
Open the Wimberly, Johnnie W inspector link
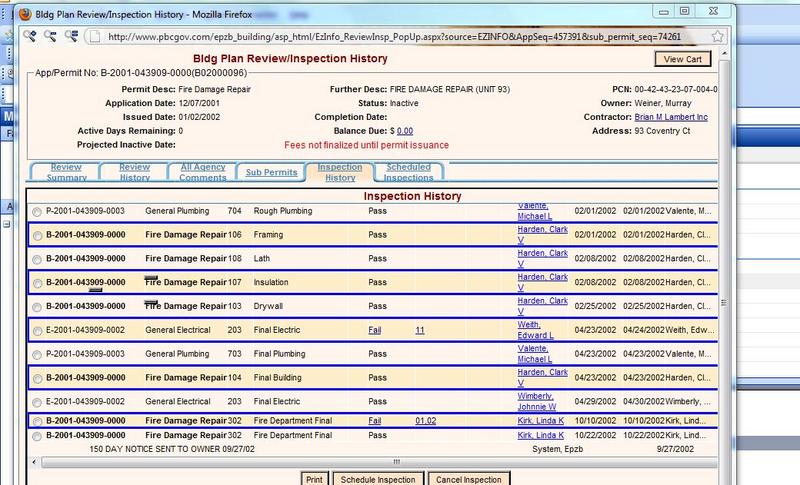pyautogui.click(x=537, y=401)
